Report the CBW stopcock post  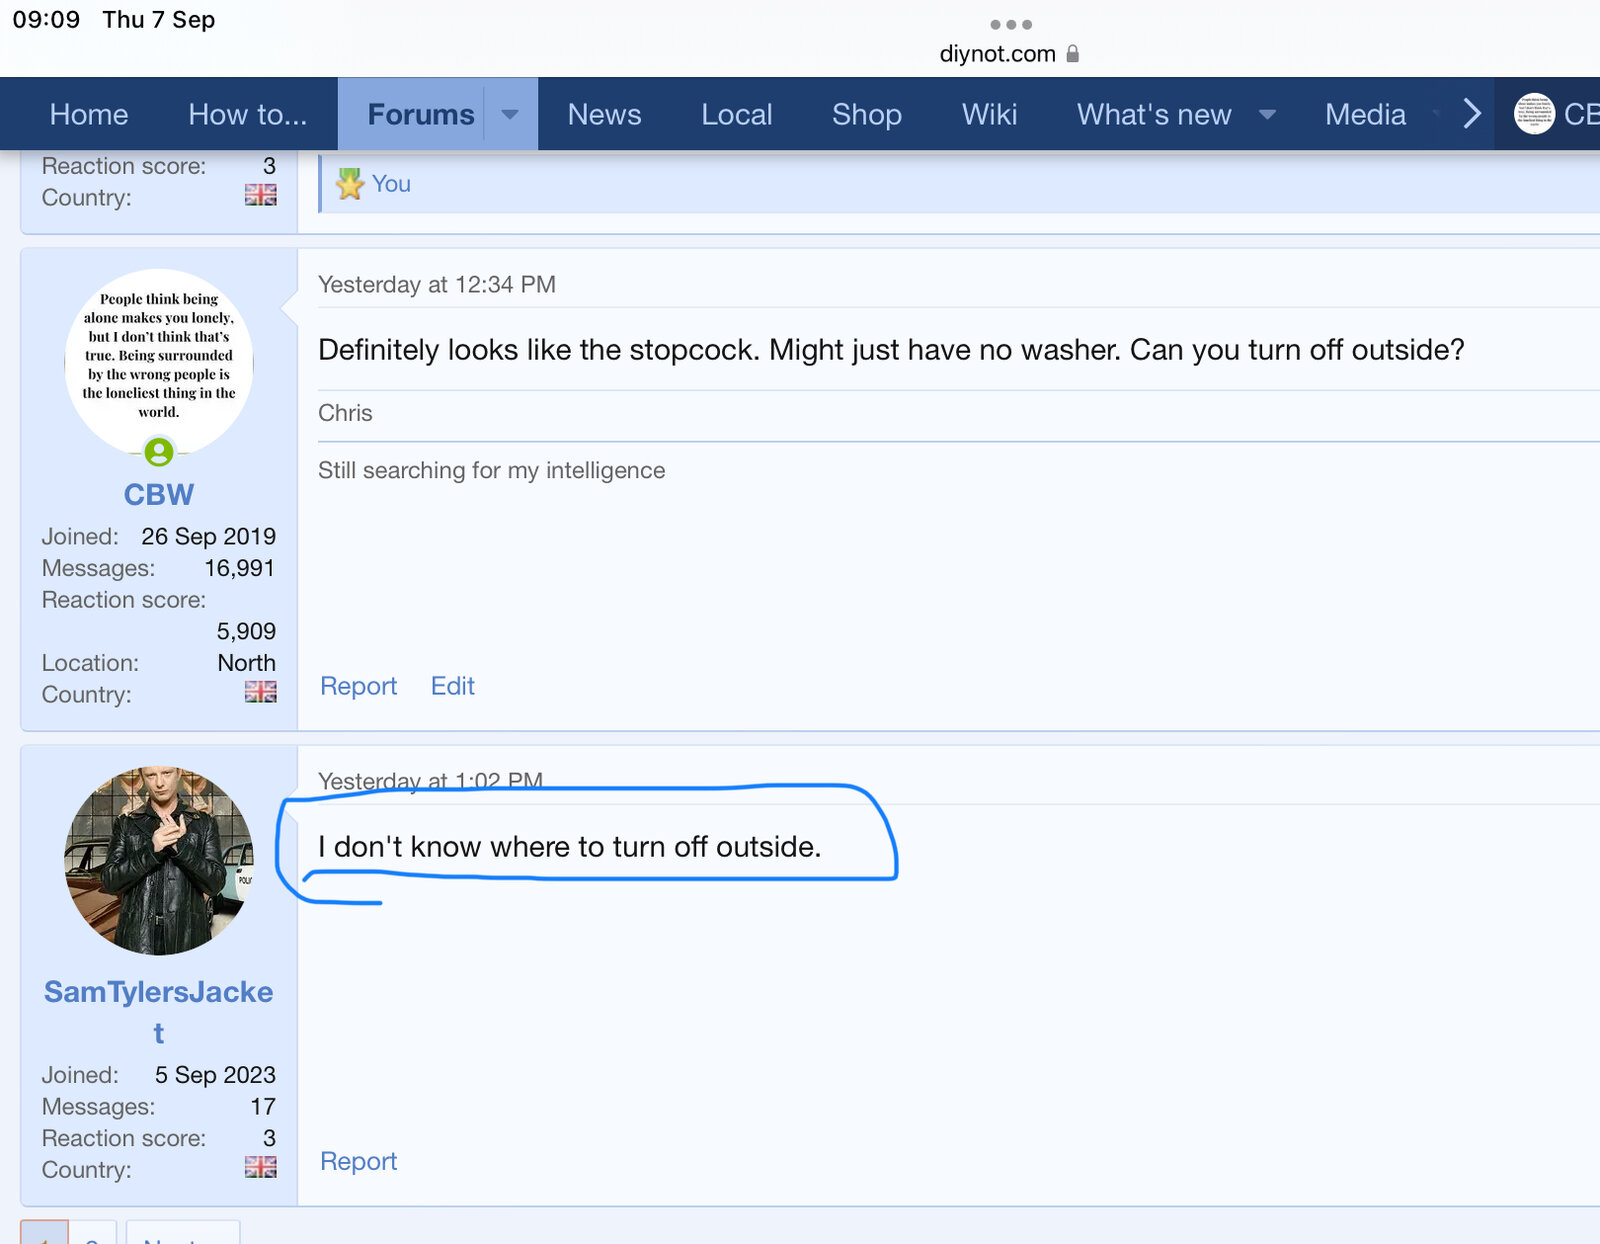358,686
